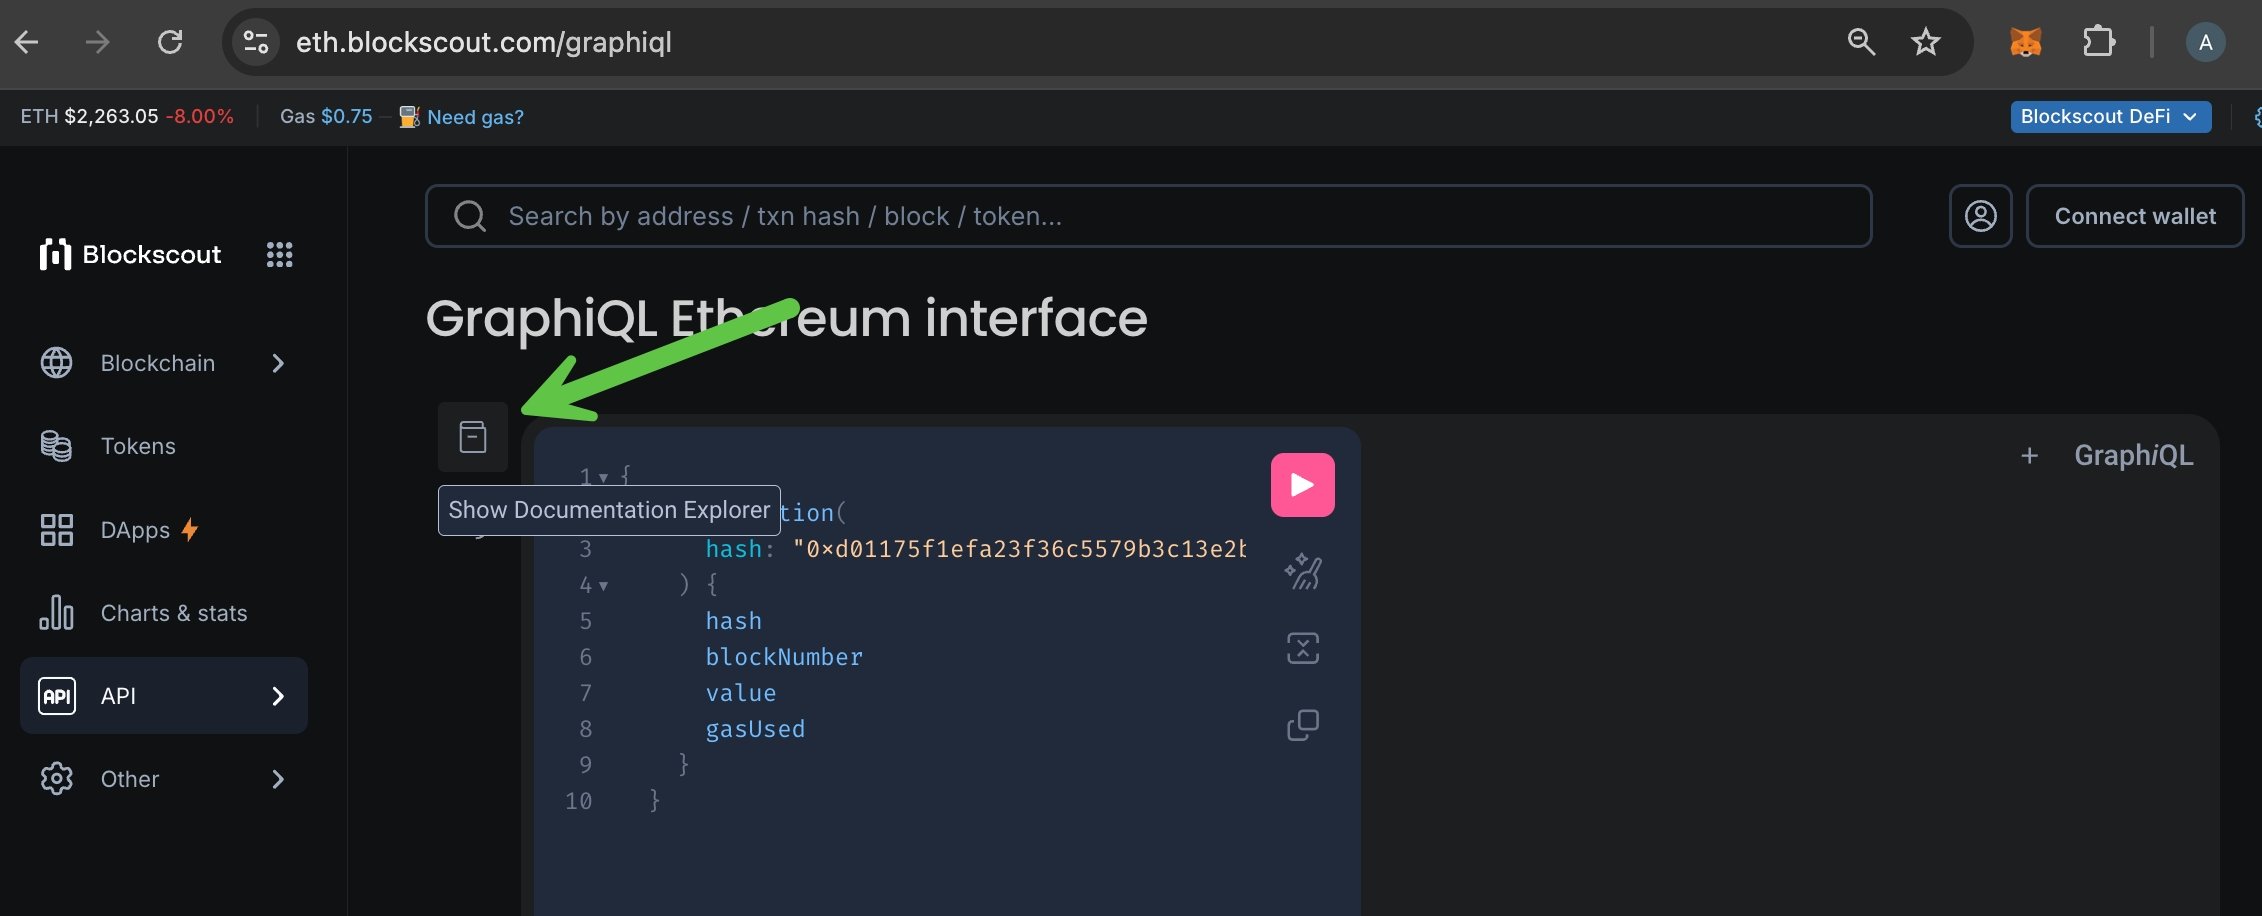This screenshot has width=2262, height=916.
Task: Collapse the query fold arrow on line 1
Action: click(603, 478)
